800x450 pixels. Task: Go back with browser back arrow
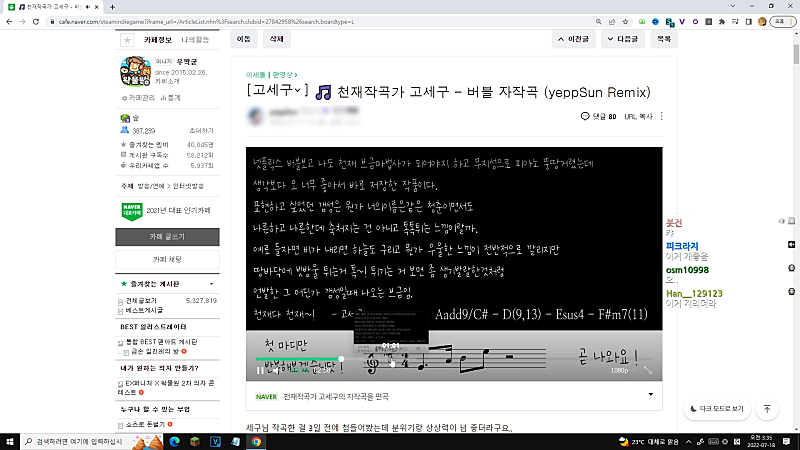pos(9,21)
